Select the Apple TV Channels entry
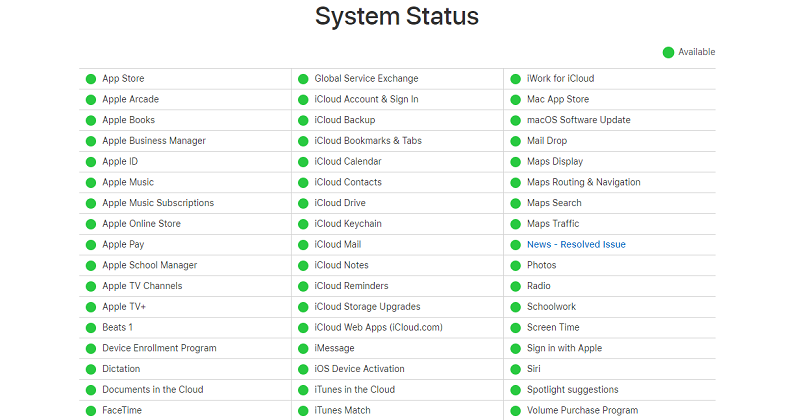800x420 pixels. [x=142, y=286]
